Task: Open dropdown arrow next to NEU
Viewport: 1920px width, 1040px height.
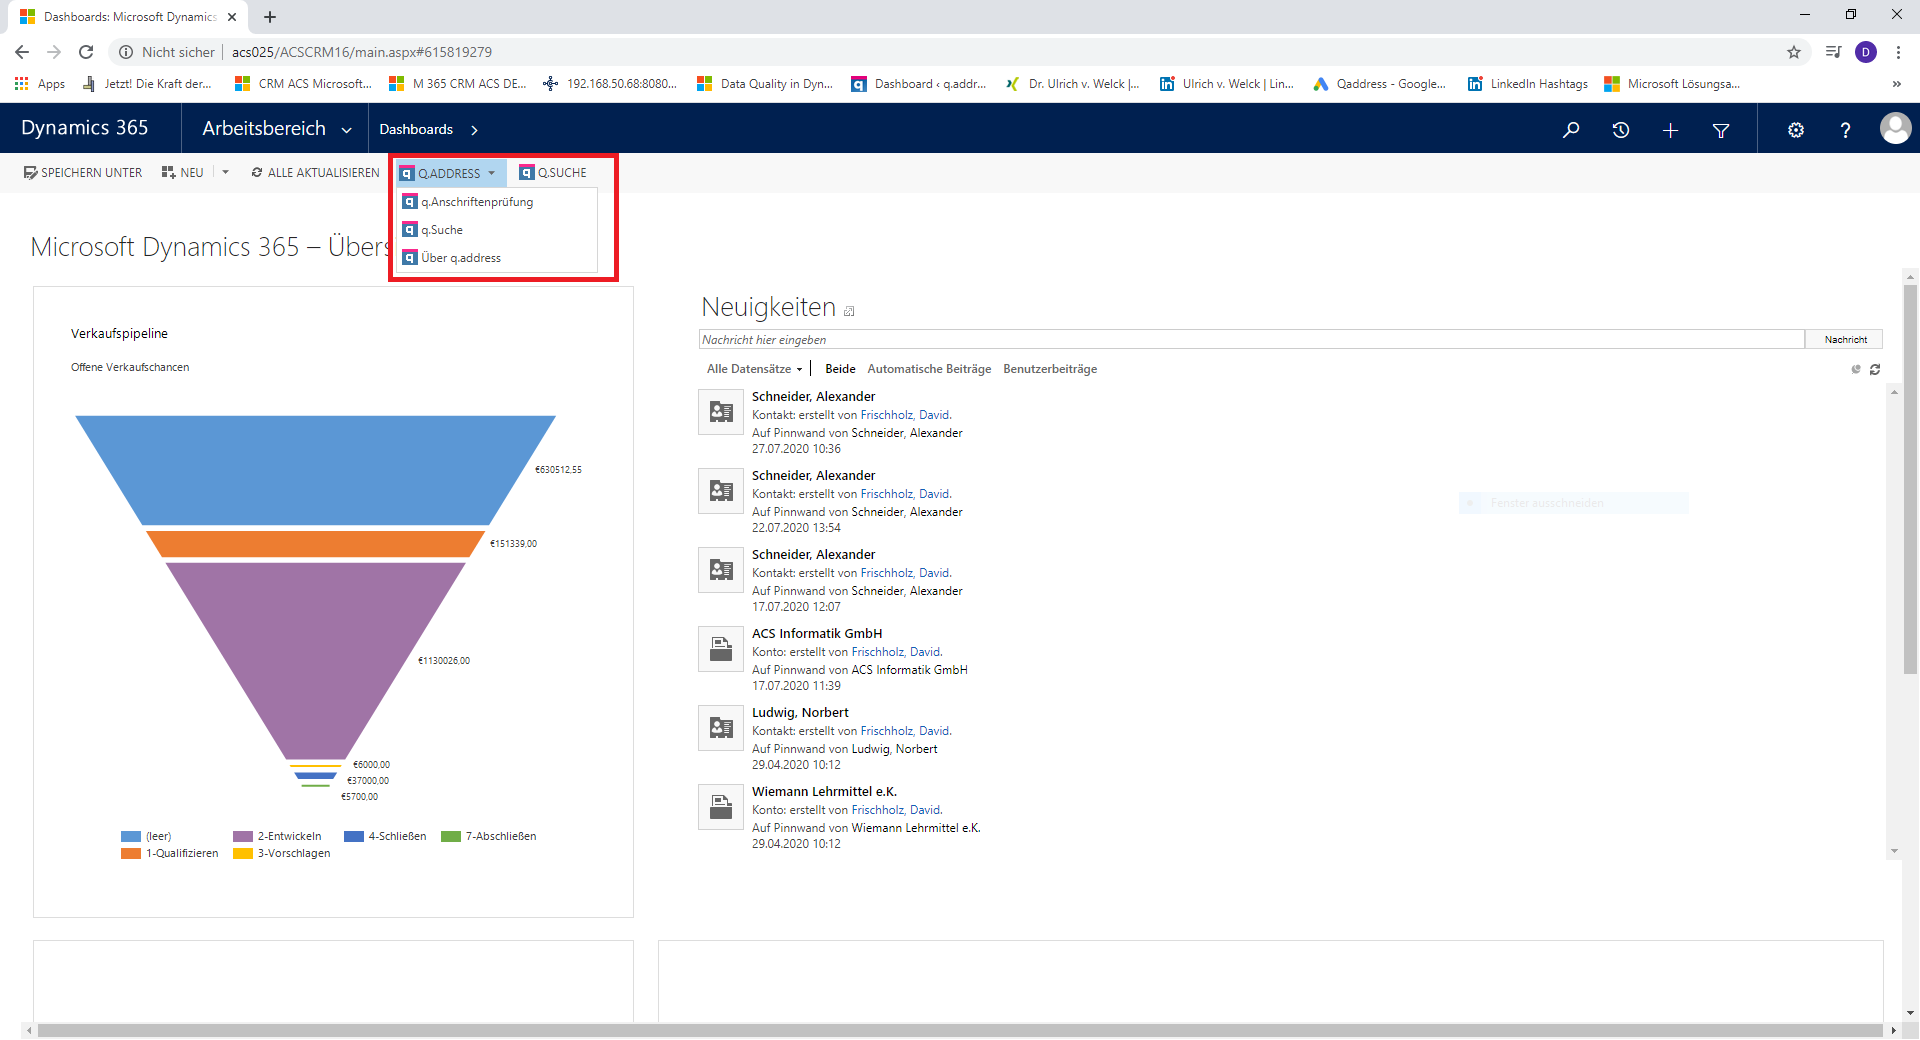Action: click(x=226, y=172)
